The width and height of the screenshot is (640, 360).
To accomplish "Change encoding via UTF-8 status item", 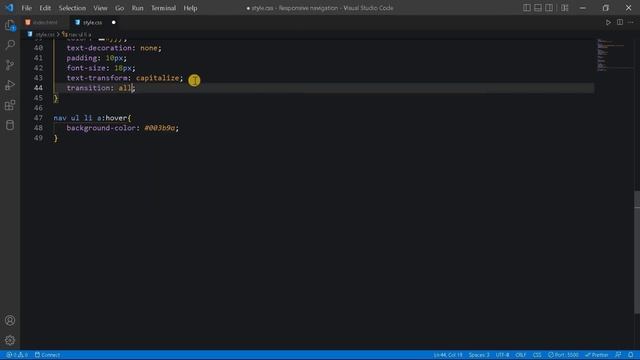I will pyautogui.click(x=502, y=355).
